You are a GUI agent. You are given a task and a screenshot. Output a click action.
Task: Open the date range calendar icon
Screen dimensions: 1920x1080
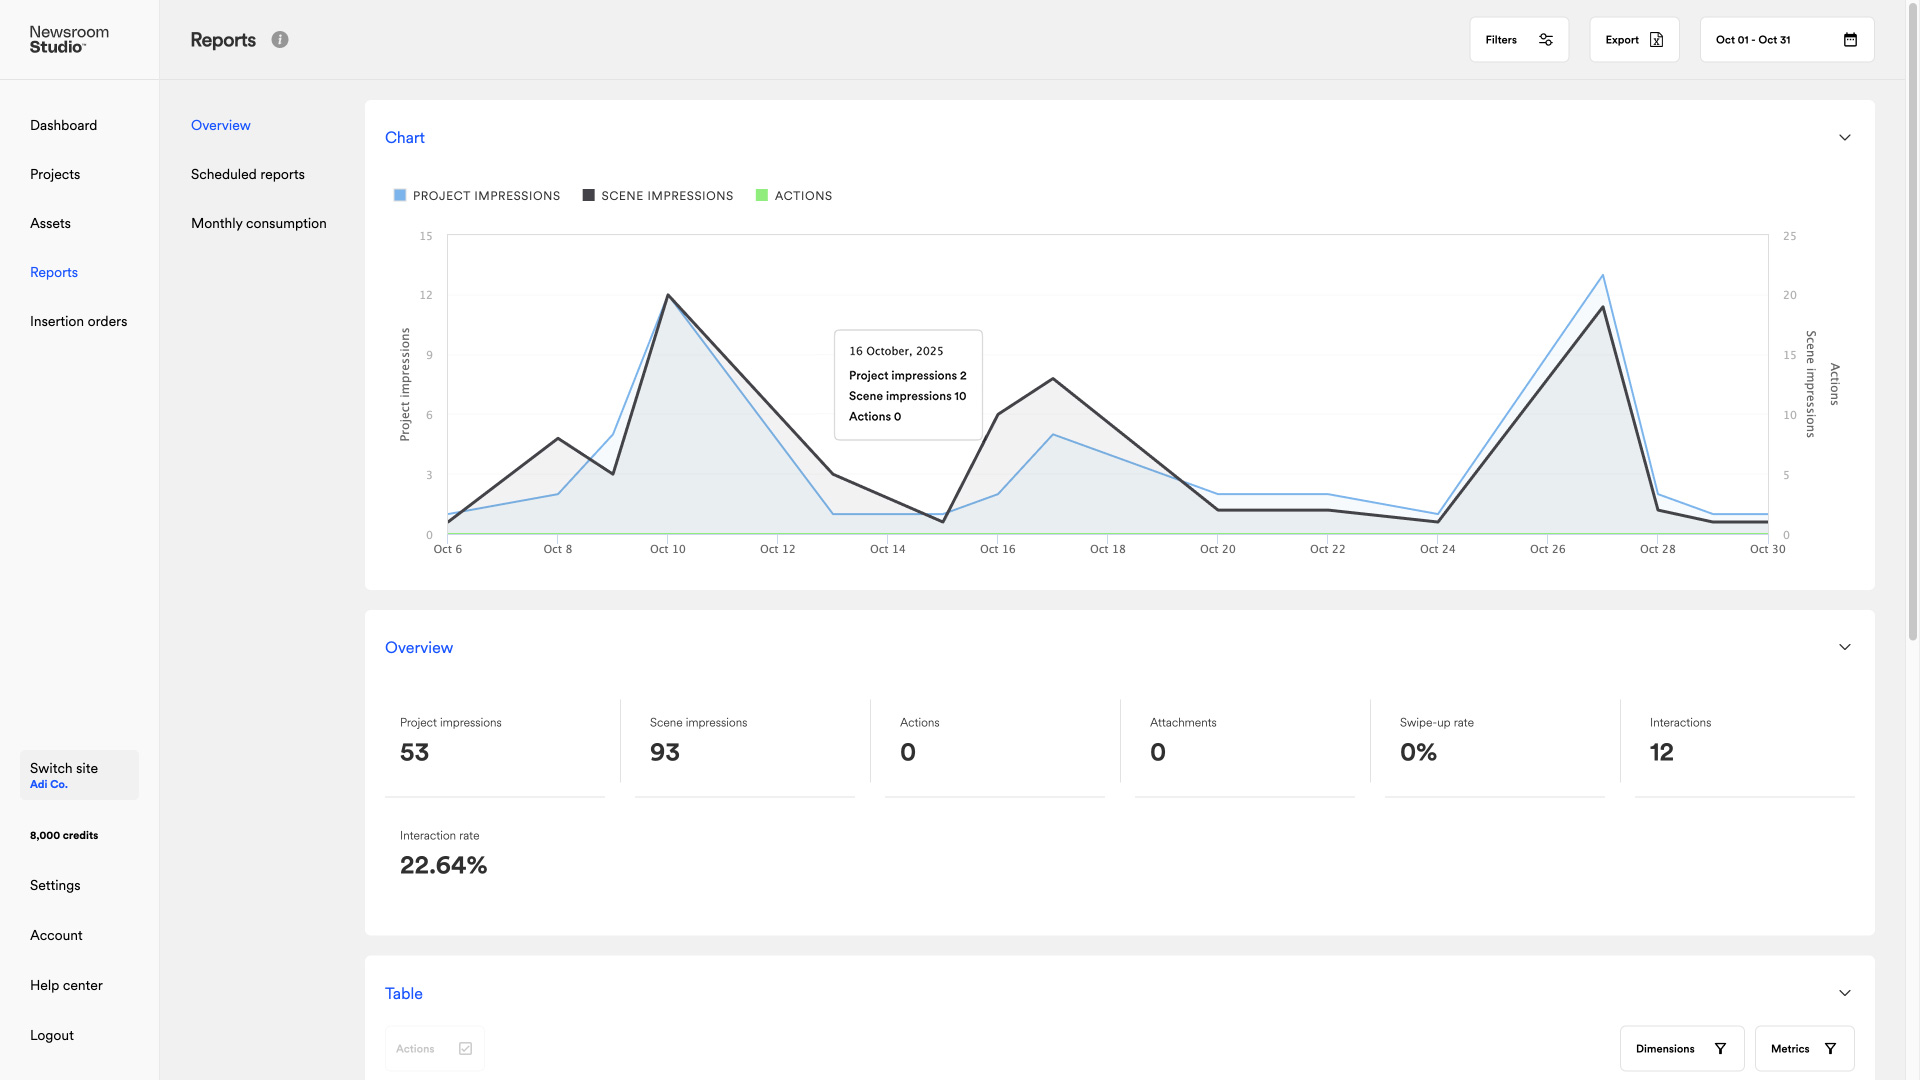point(1850,40)
